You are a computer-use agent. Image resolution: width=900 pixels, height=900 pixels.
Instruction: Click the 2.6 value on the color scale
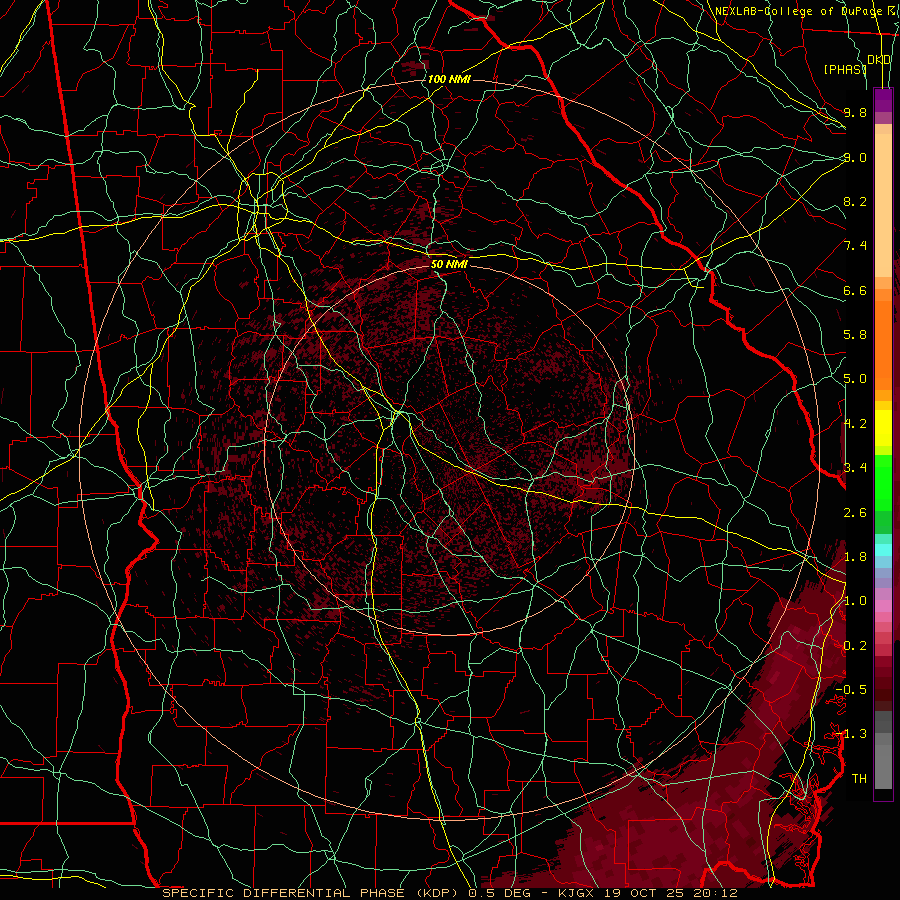(855, 512)
